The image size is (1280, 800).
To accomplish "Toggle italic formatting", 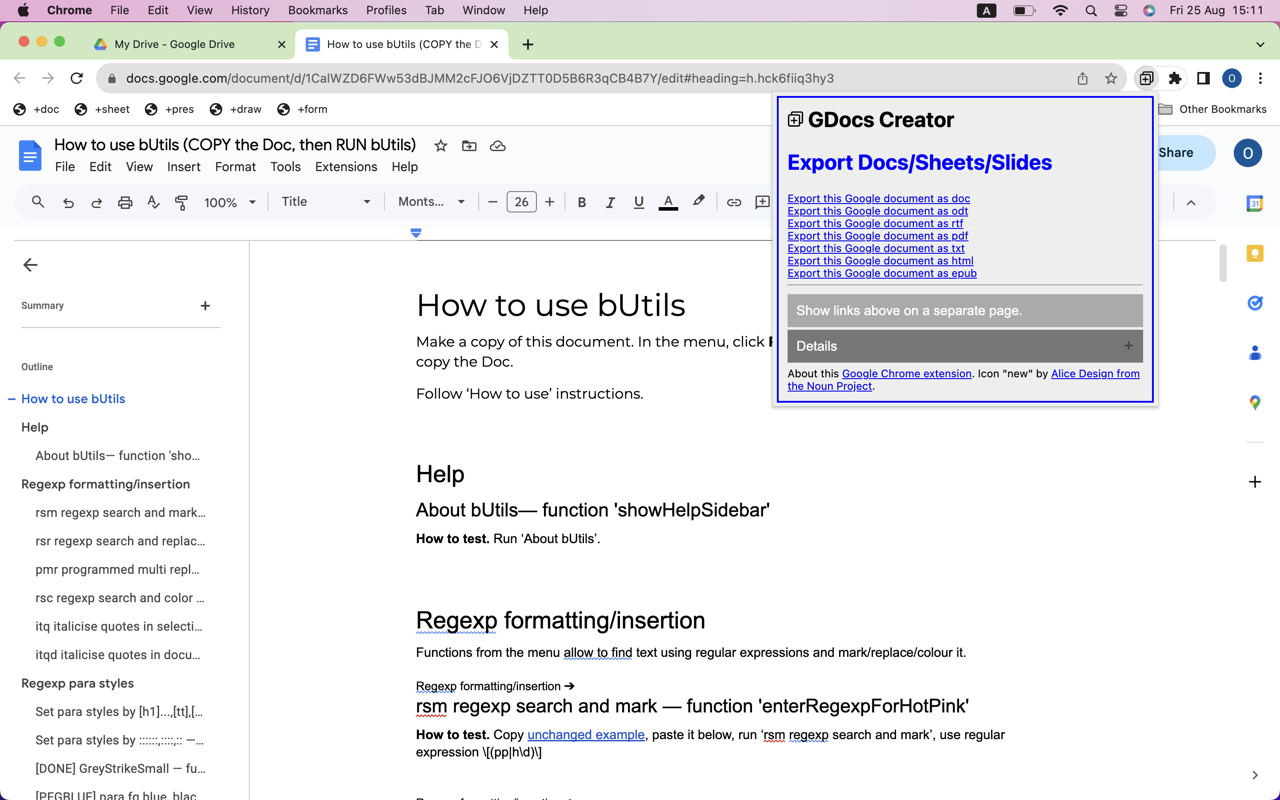I will coord(610,202).
